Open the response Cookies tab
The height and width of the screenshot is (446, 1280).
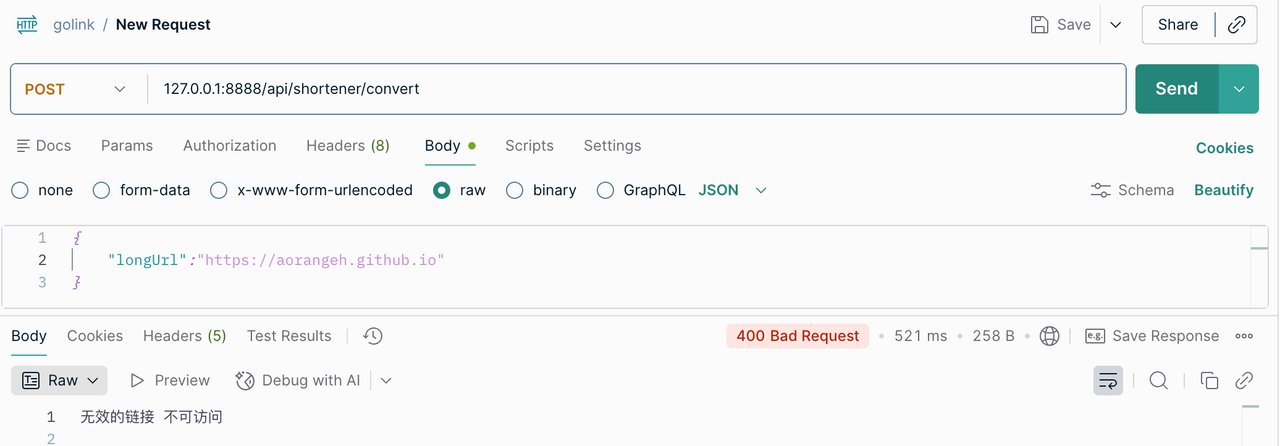coord(95,336)
